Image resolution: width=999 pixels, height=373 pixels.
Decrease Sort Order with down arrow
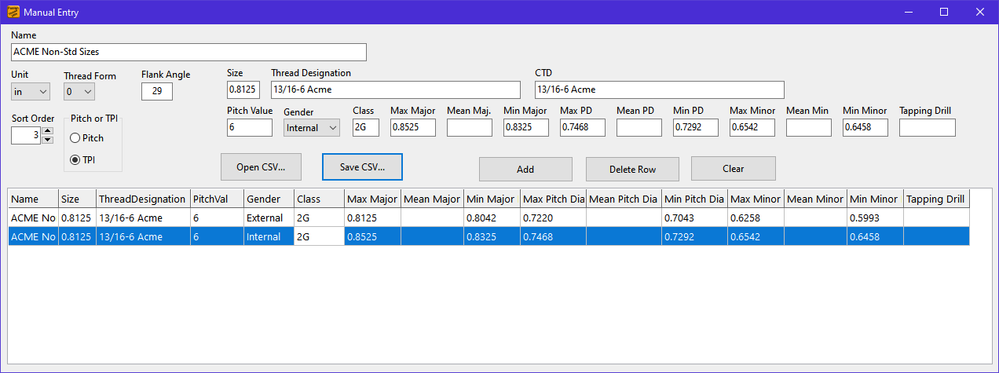click(x=47, y=139)
